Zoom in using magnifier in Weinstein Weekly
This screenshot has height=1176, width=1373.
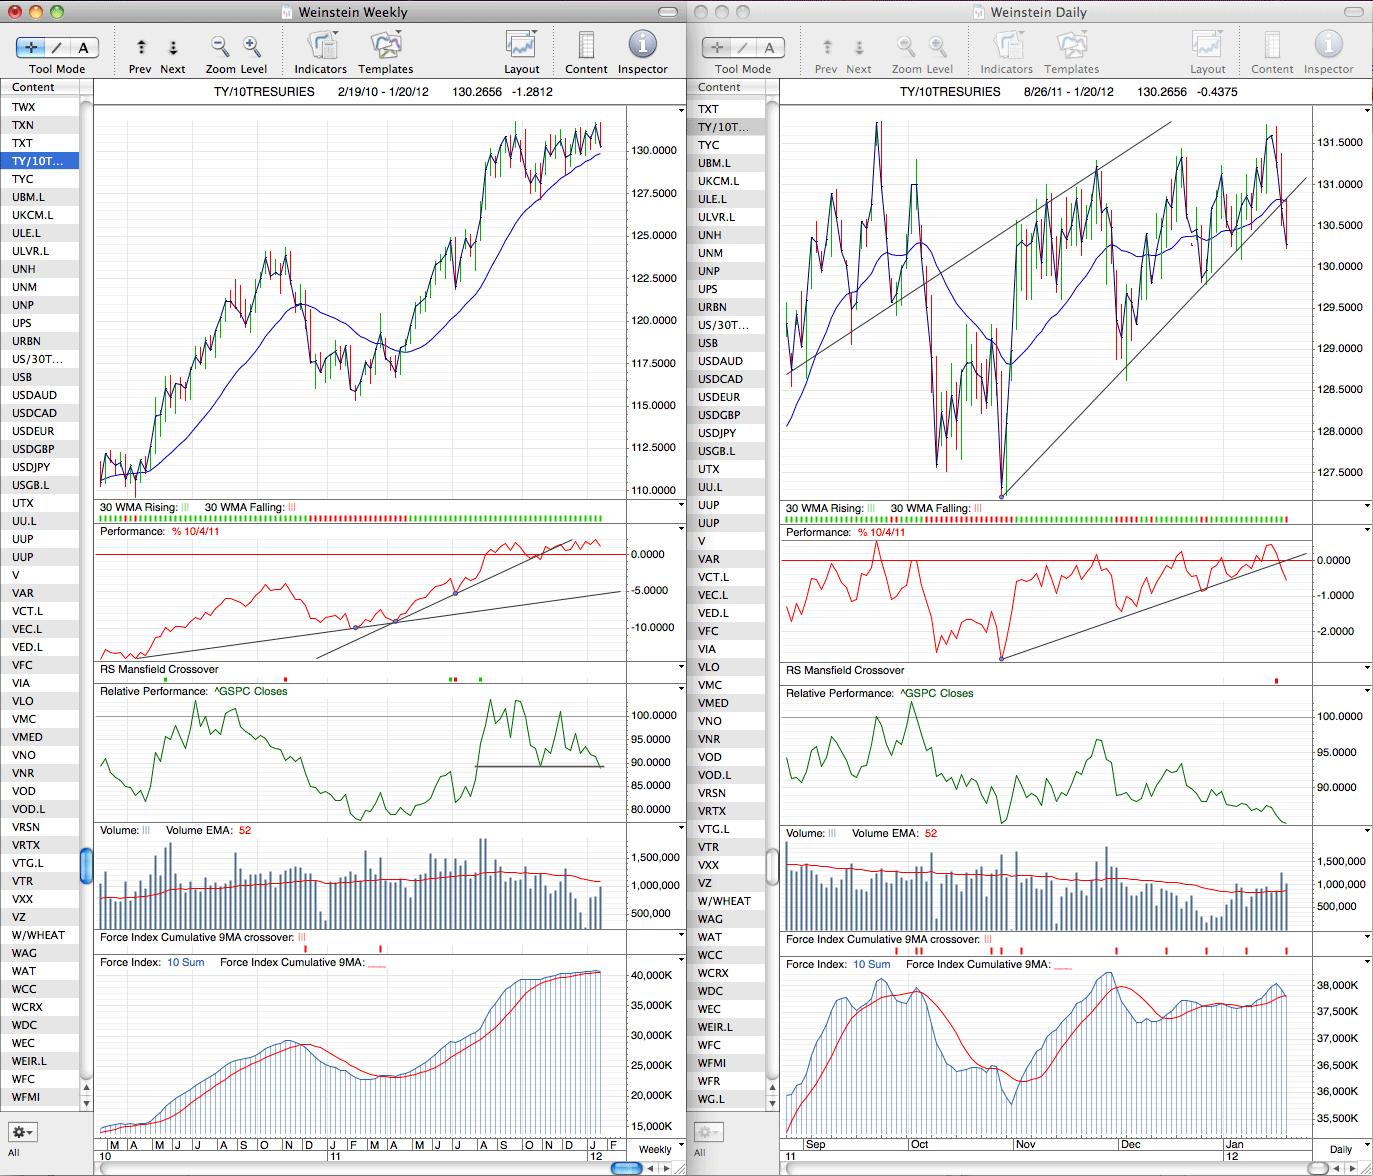[x=252, y=46]
